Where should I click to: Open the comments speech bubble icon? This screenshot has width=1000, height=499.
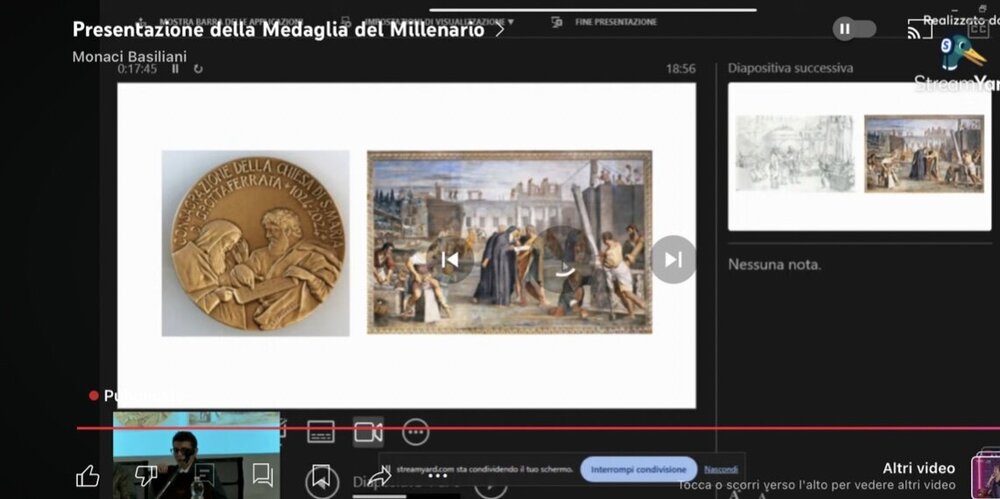(262, 475)
